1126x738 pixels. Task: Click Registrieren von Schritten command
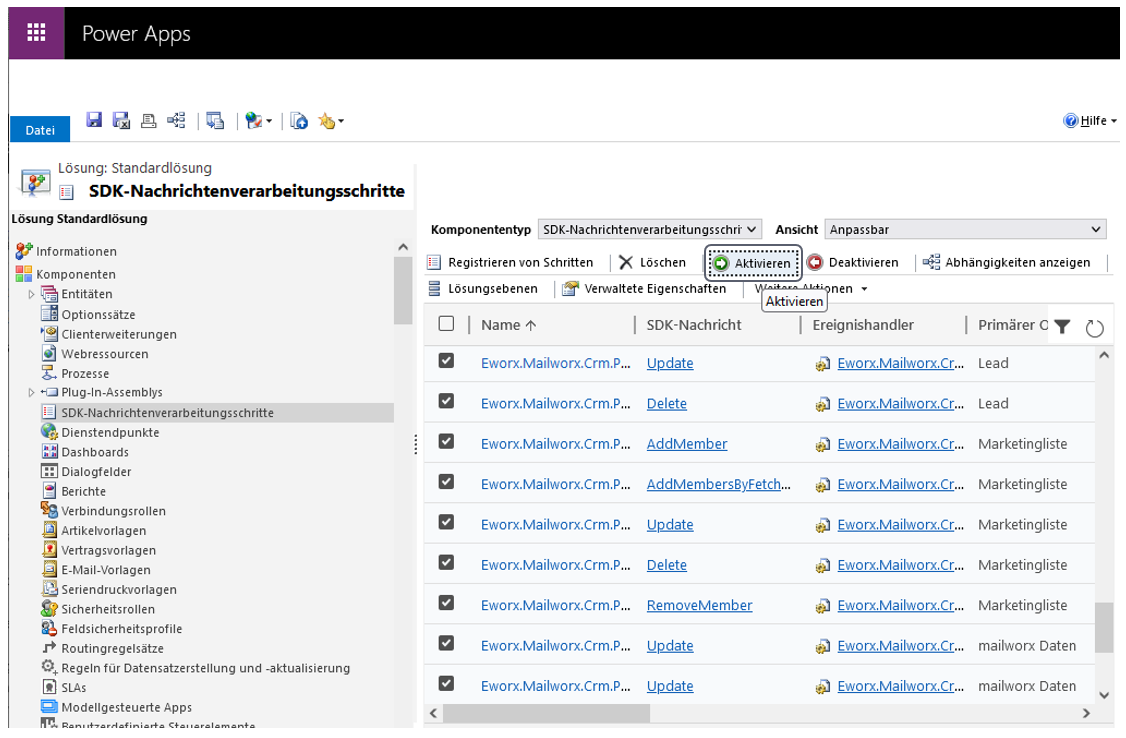(x=511, y=263)
